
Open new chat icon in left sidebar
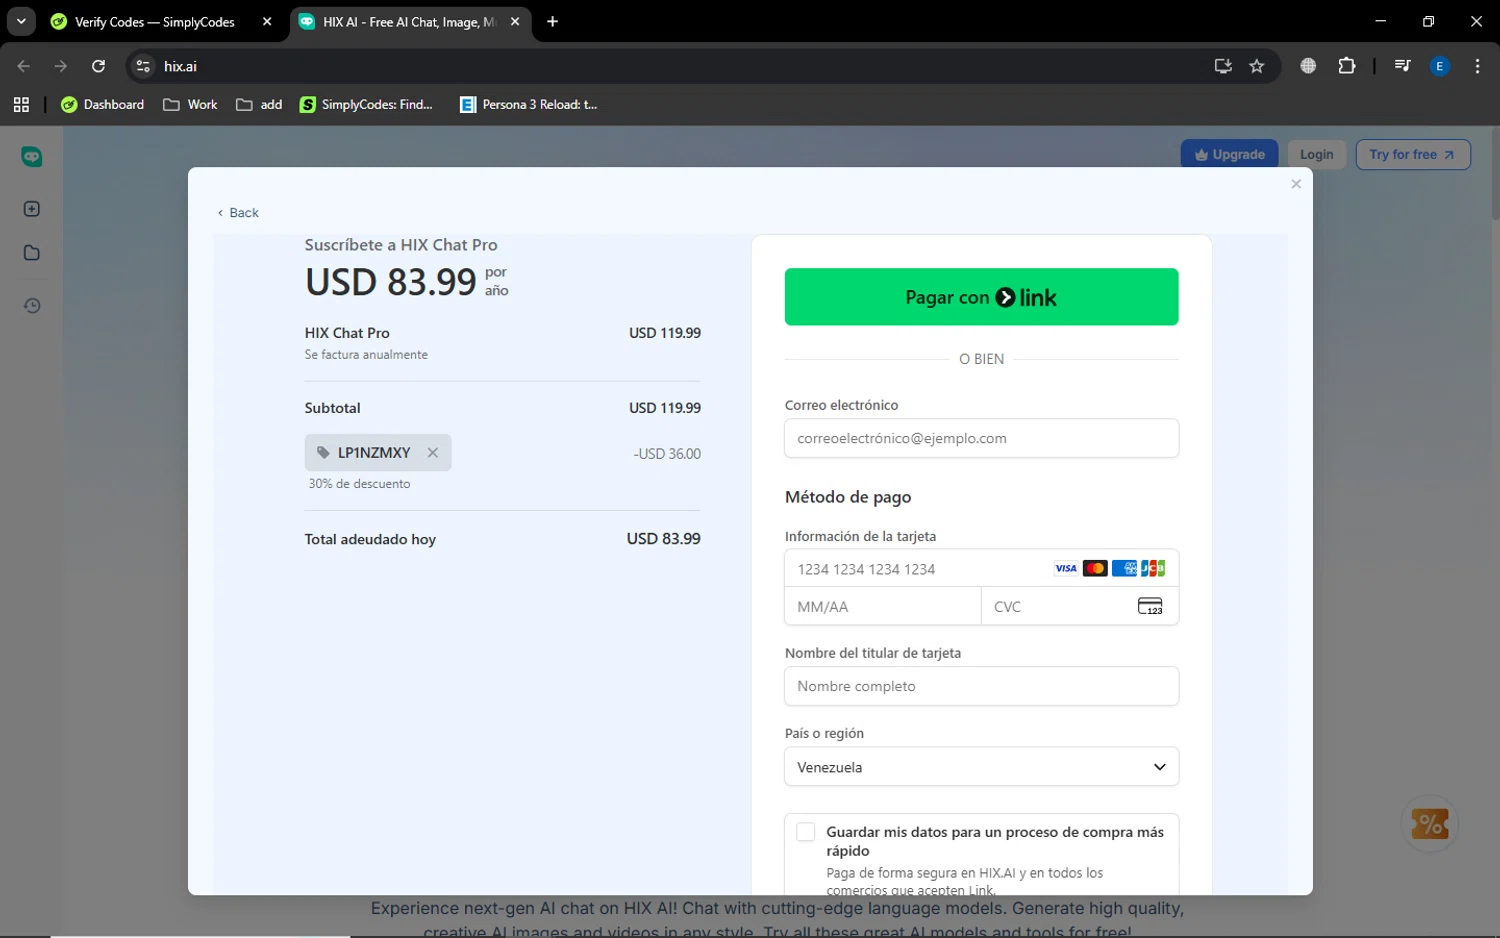(32, 209)
